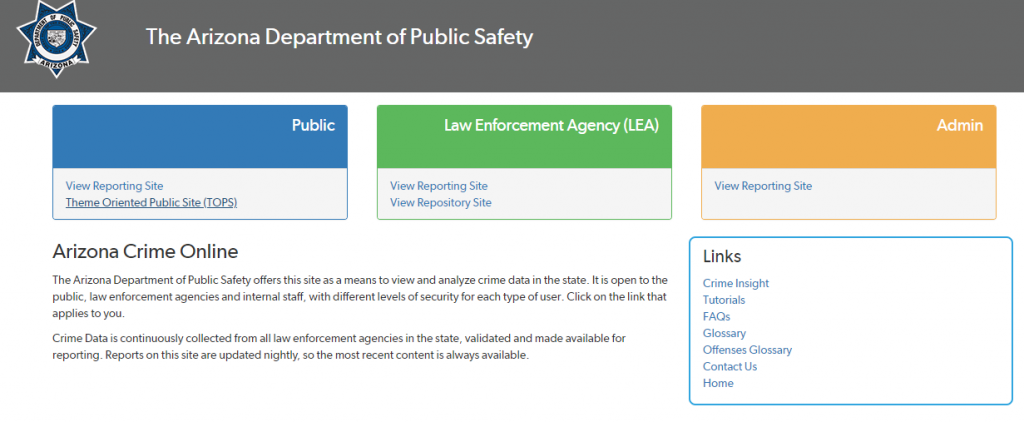Open the Offenses Glossary link
The height and width of the screenshot is (422, 1024).
pyautogui.click(x=747, y=350)
